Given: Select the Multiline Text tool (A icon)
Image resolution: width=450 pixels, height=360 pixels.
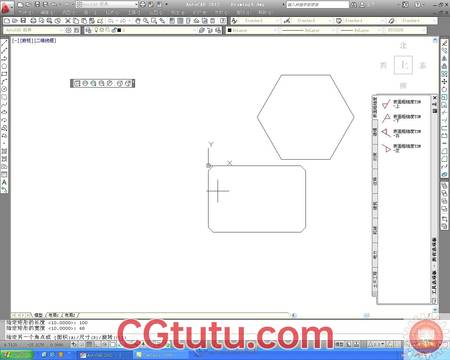Looking at the screenshot, I should pyautogui.click(x=4, y=182).
